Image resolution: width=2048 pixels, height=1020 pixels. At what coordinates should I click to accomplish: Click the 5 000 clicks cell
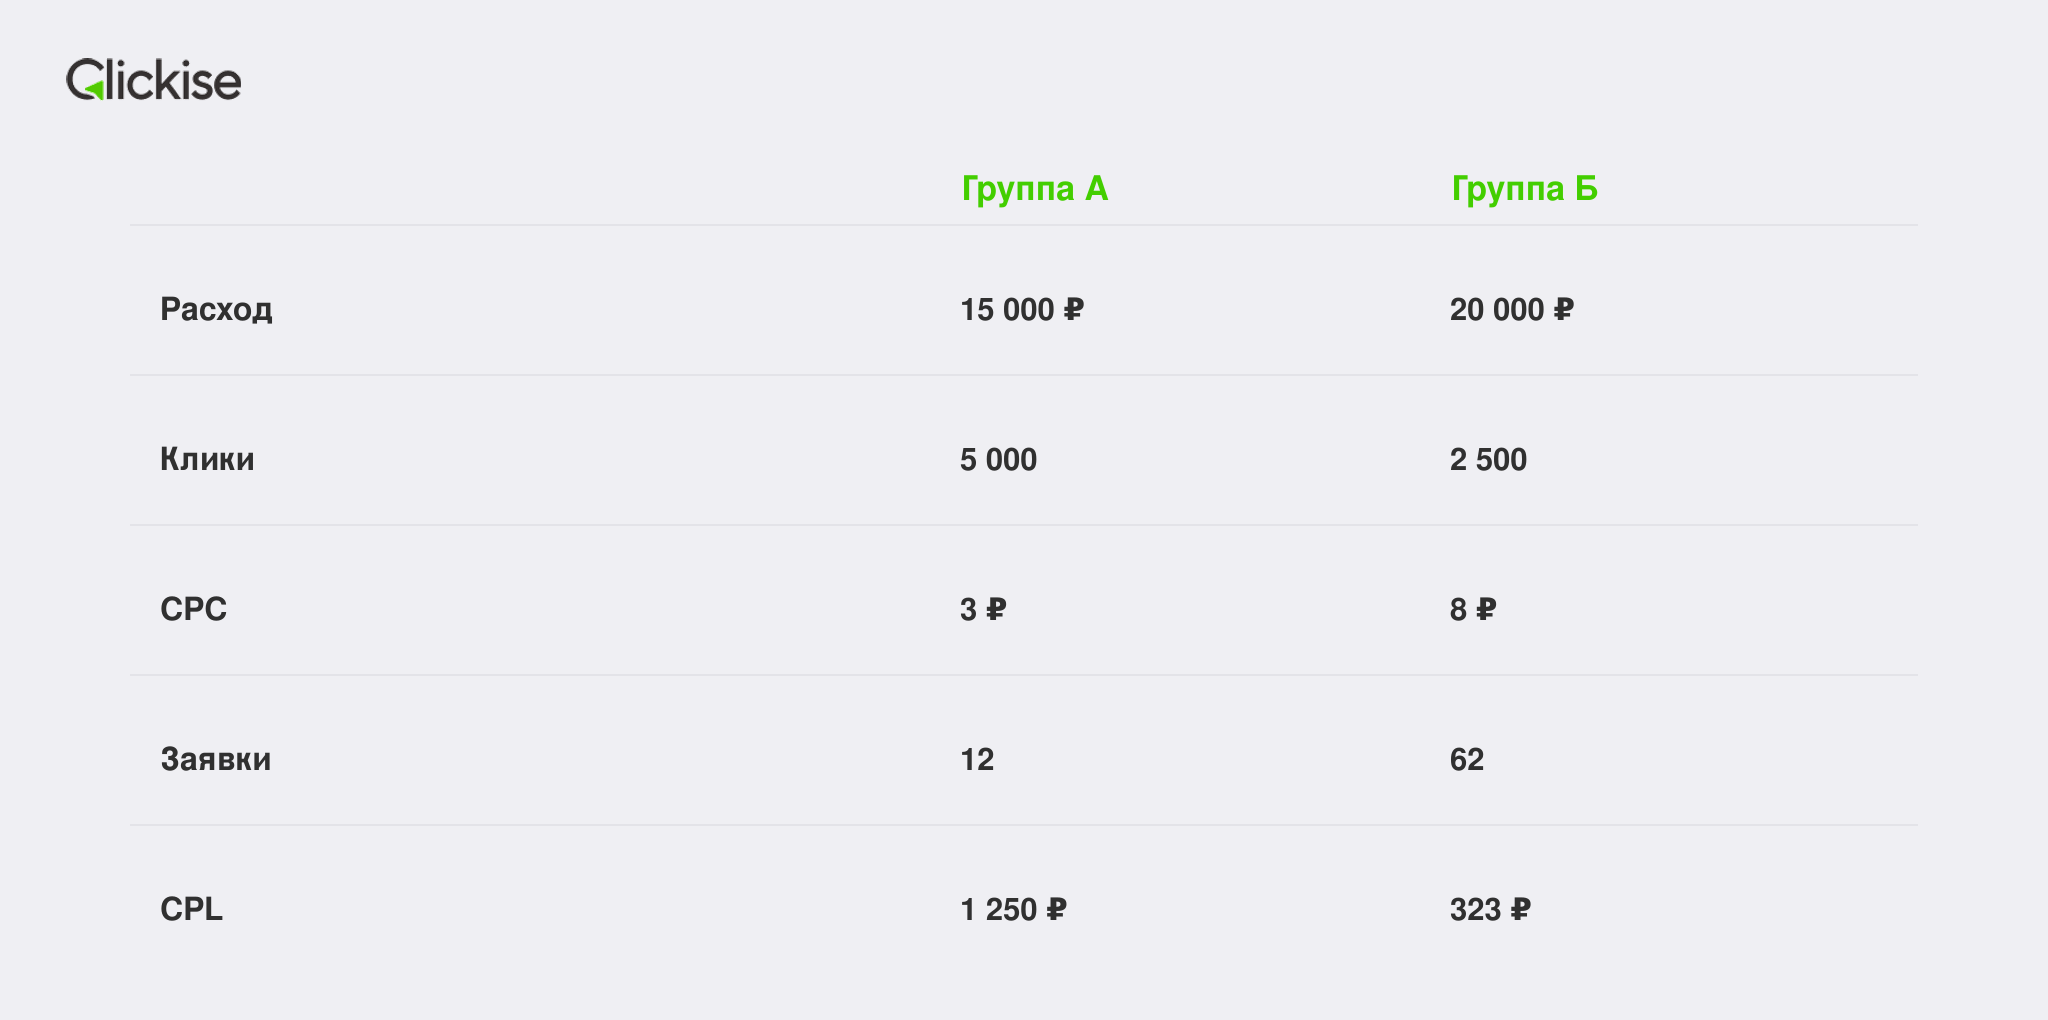pos(998,460)
